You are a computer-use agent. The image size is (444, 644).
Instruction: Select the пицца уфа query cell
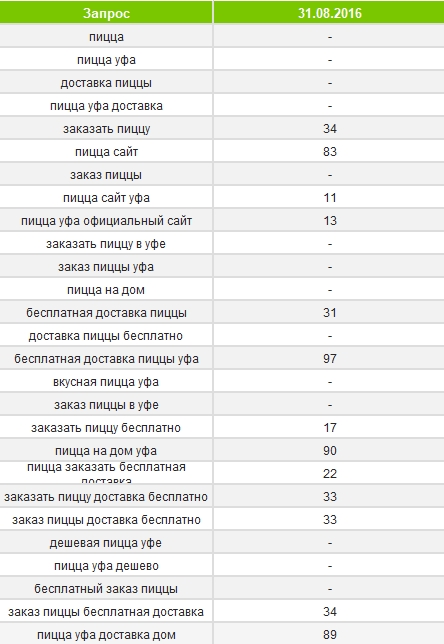106,60
